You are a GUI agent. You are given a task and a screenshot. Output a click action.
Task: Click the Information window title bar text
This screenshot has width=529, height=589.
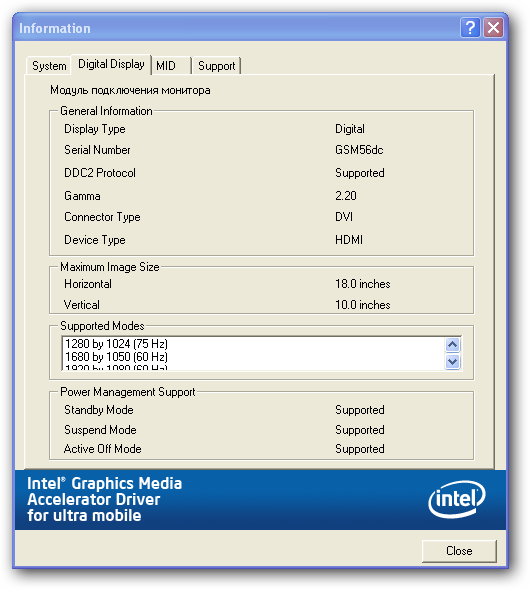[55, 29]
